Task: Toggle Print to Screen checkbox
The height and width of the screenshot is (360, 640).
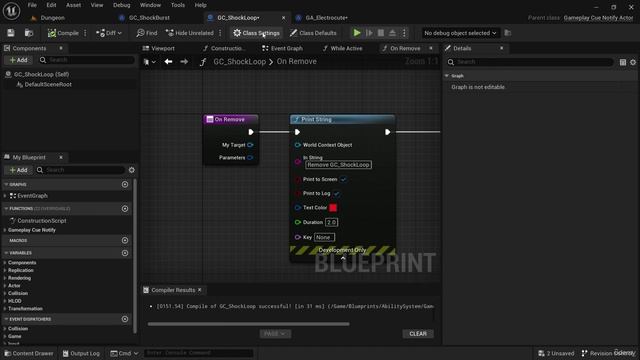Action: point(344,180)
